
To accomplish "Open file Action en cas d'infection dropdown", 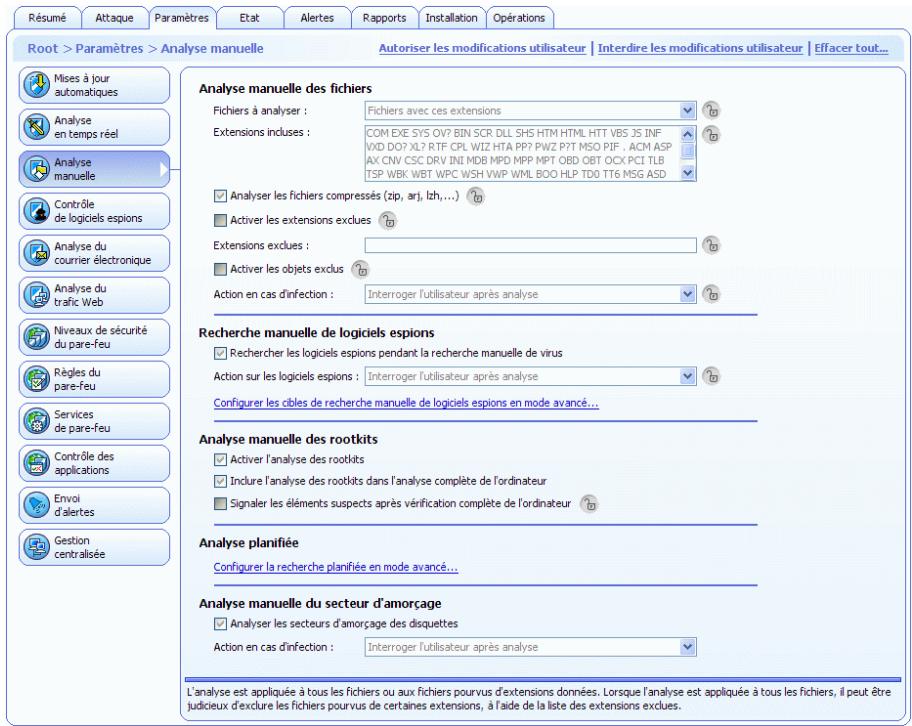I will [530, 294].
